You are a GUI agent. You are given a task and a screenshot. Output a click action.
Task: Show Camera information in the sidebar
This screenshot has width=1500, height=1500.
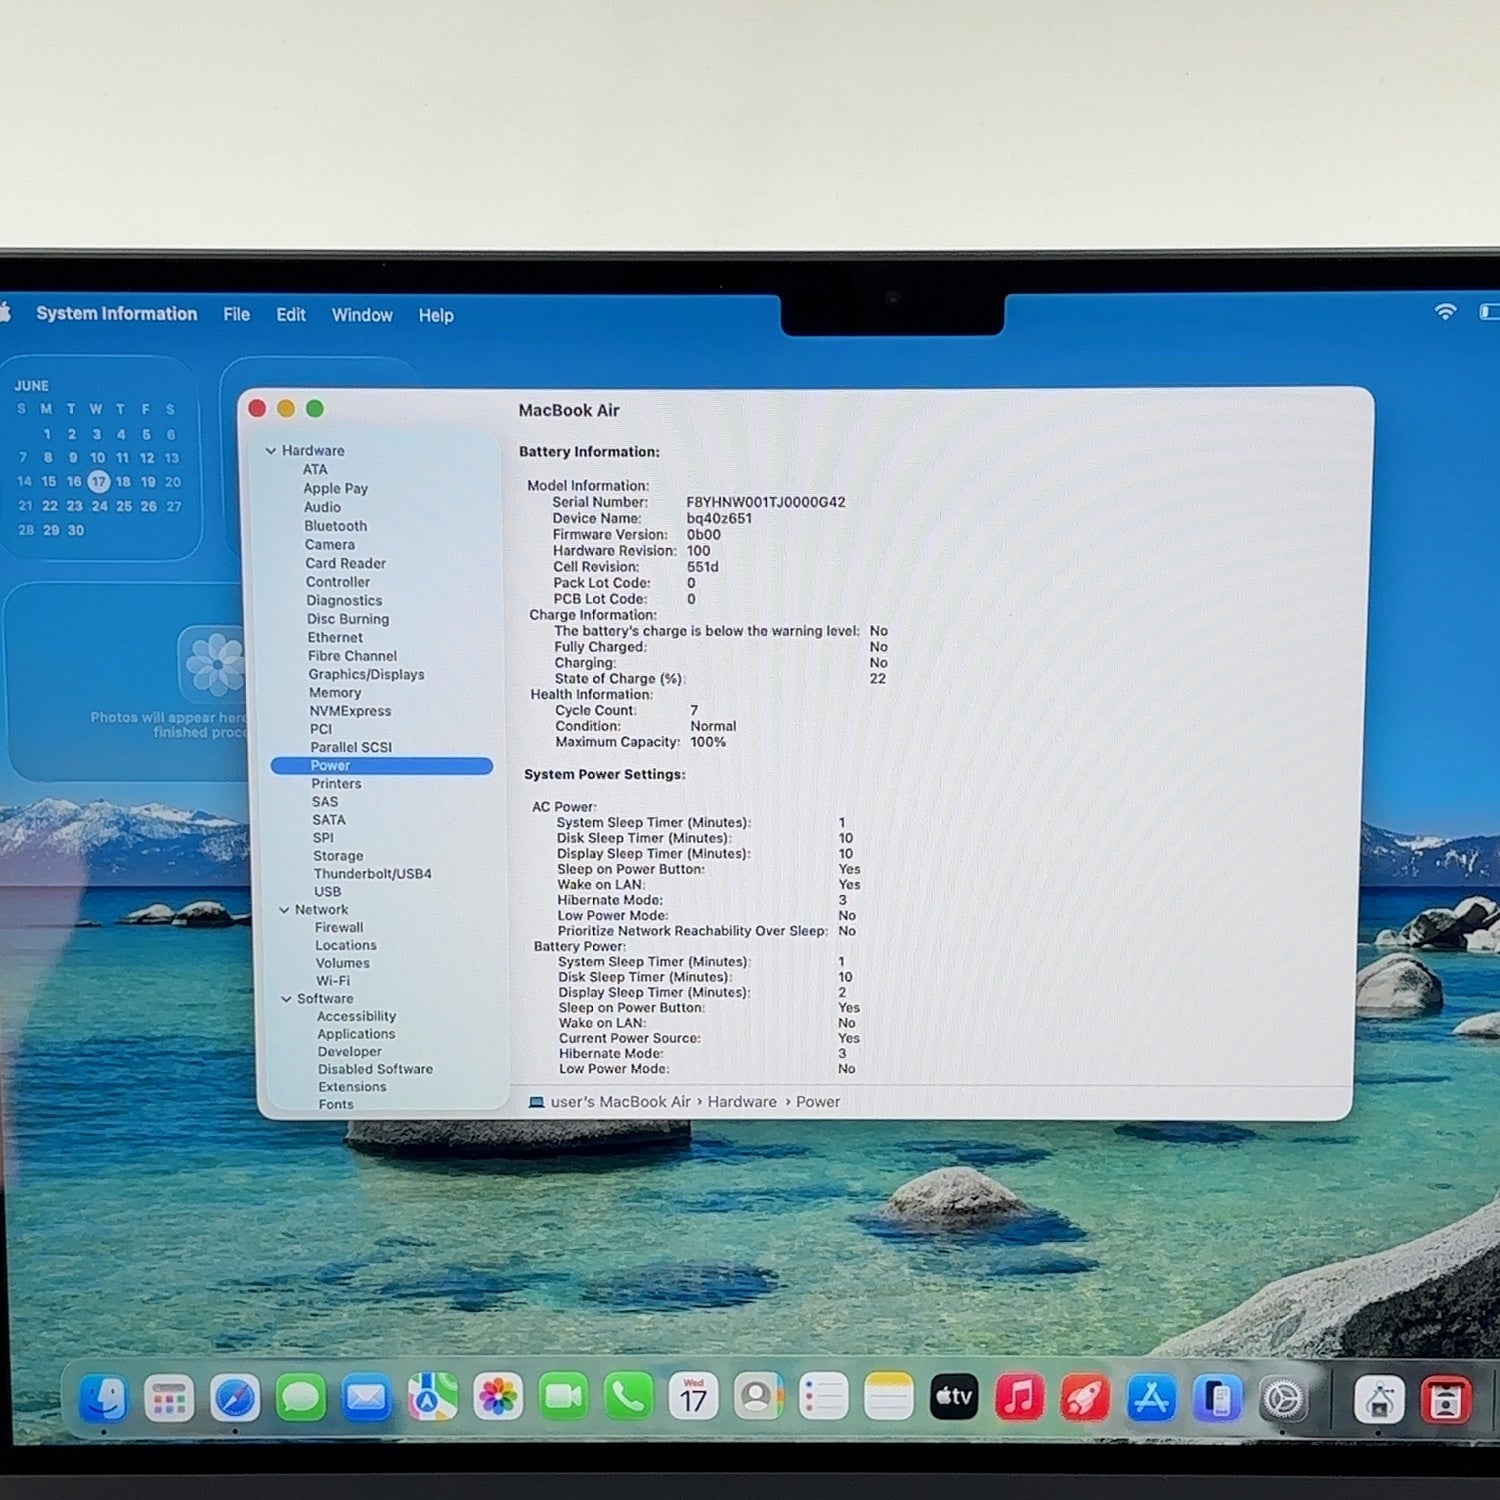pyautogui.click(x=330, y=545)
